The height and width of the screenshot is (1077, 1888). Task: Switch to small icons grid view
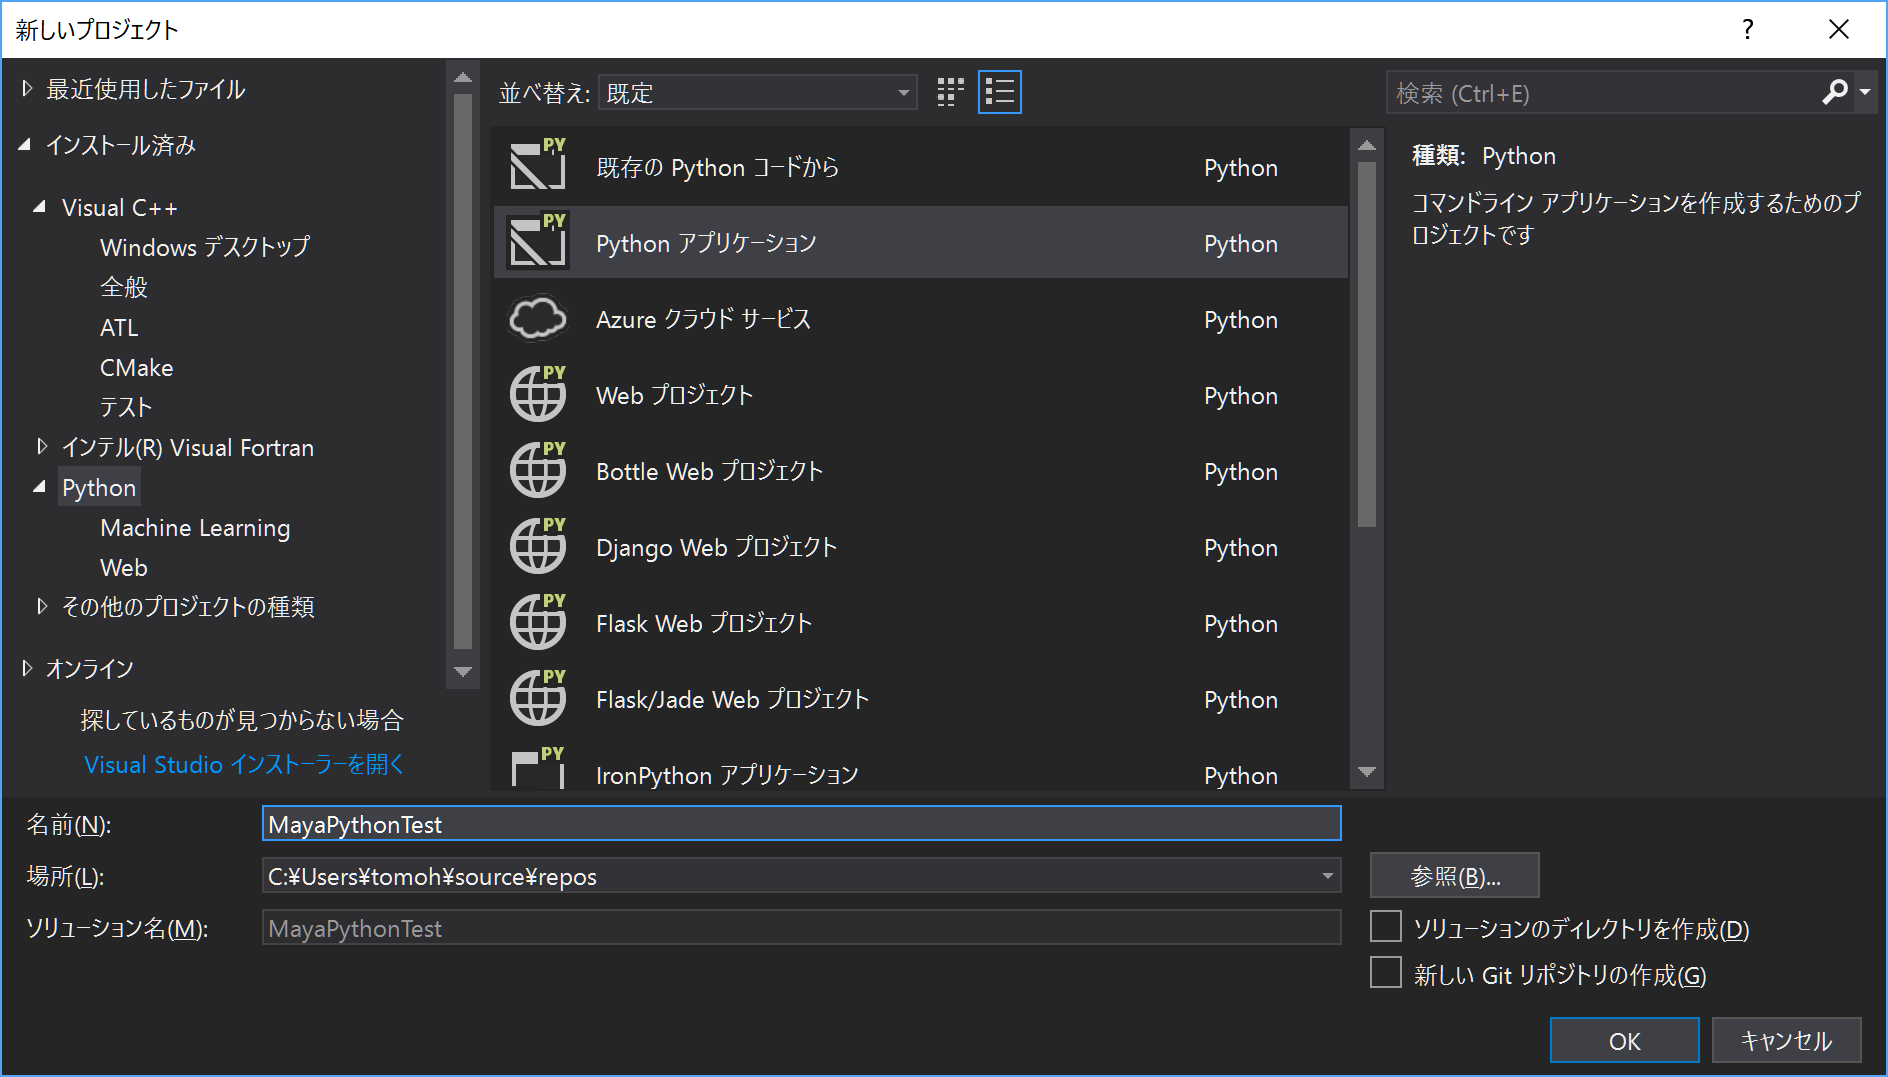point(950,93)
